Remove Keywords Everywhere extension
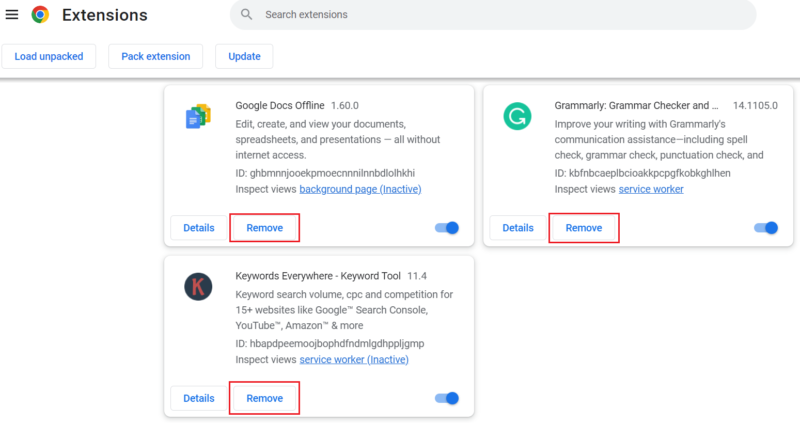Viewport: 800px width, 423px height. click(x=265, y=398)
